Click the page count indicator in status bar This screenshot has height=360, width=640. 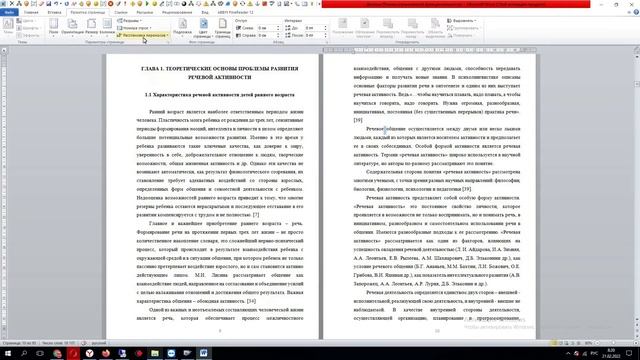[20, 343]
